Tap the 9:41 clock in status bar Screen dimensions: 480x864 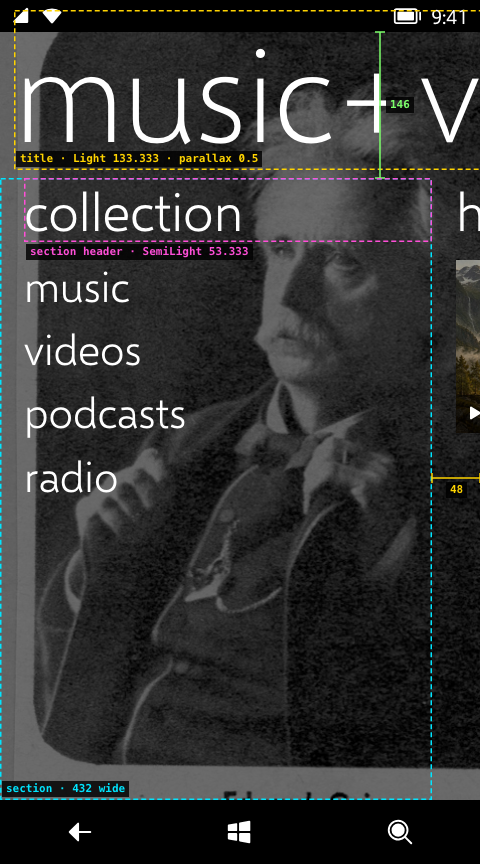449,17
